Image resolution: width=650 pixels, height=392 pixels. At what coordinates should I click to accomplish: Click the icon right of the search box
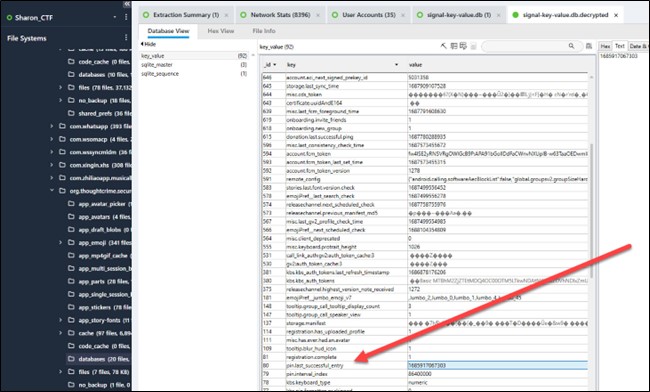tap(589, 46)
